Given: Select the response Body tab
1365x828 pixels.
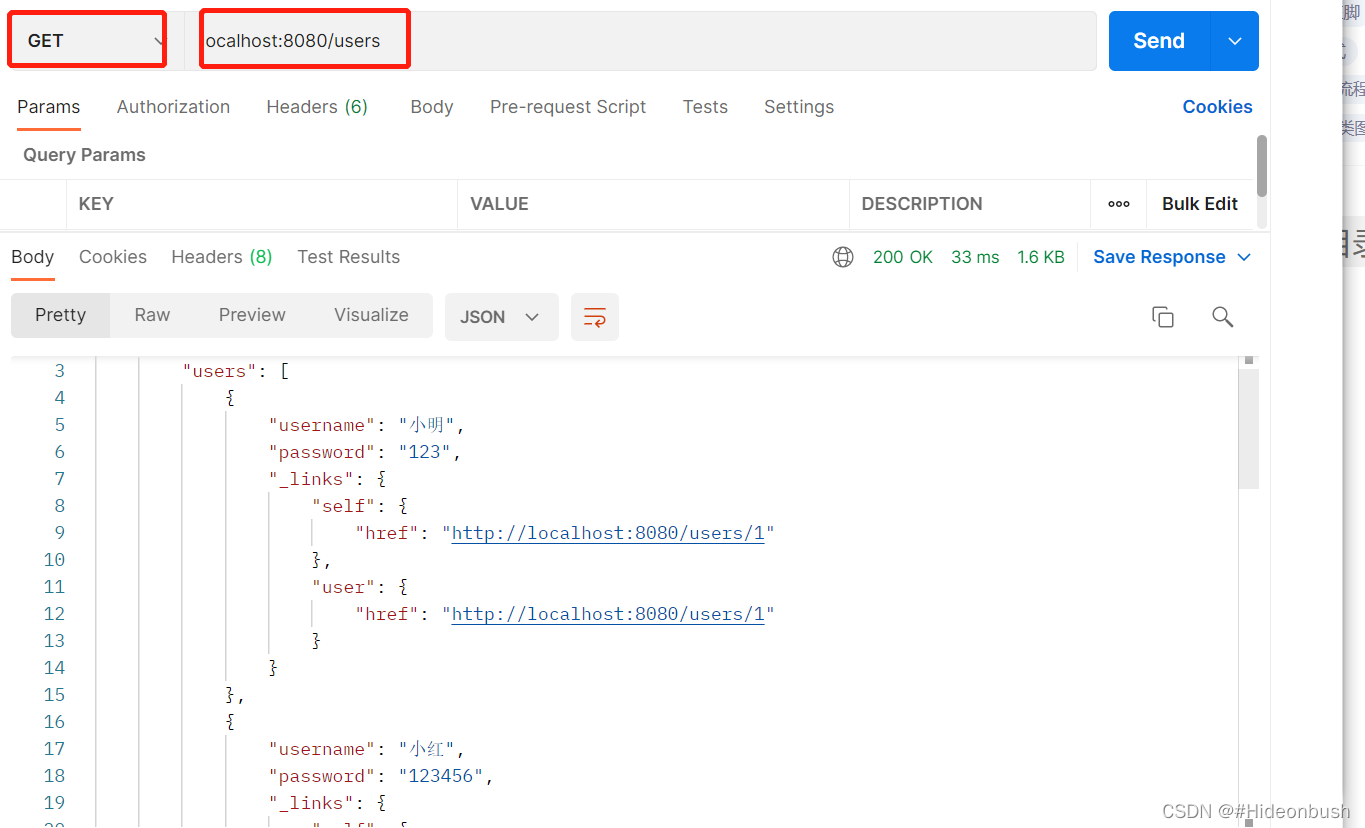Looking at the screenshot, I should 33,257.
